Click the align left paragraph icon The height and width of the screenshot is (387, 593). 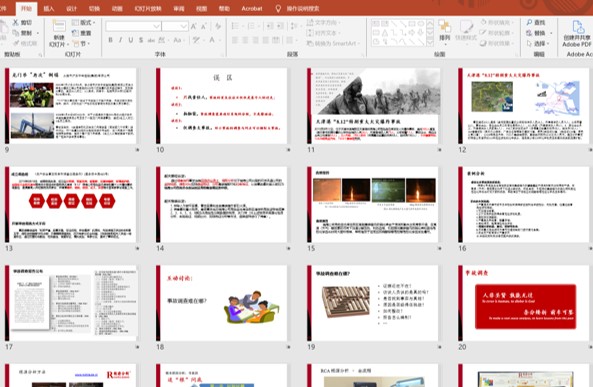(235, 40)
